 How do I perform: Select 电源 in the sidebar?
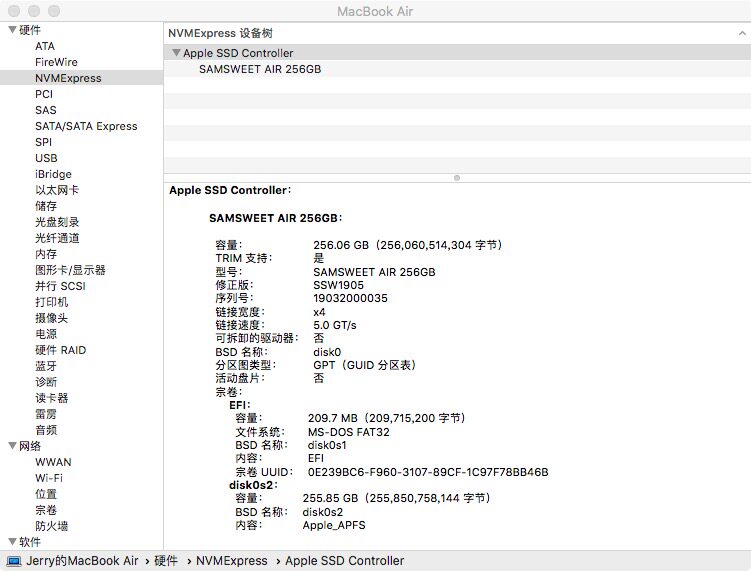tap(46, 334)
